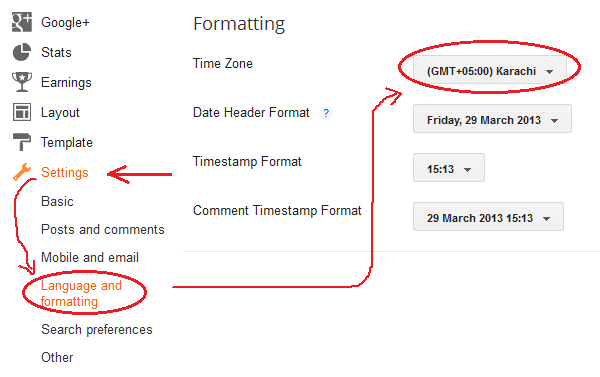This screenshot has width=600, height=377.
Task: Open the Other settings page
Action: pyautogui.click(x=57, y=357)
